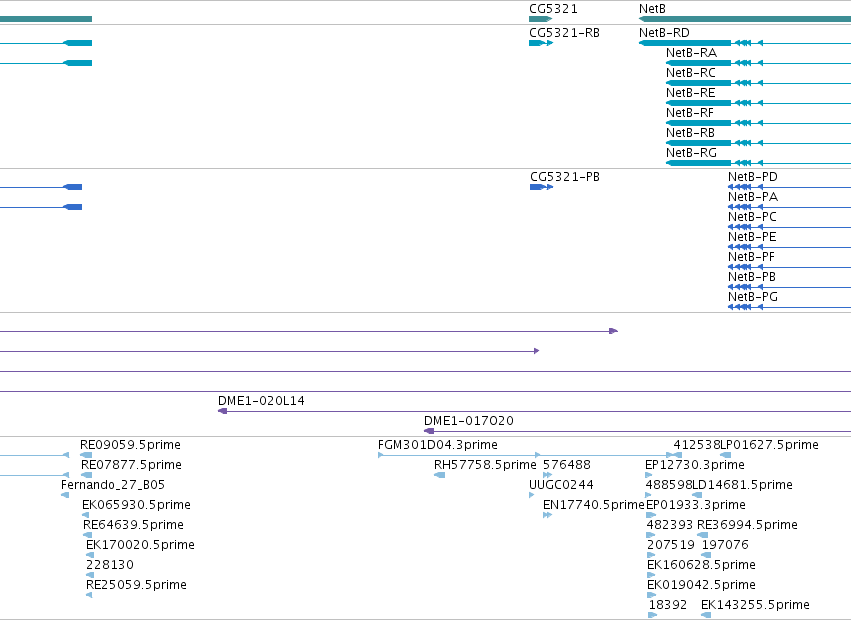Click the 576488 feature label
851x620 pixels.
pos(567,465)
